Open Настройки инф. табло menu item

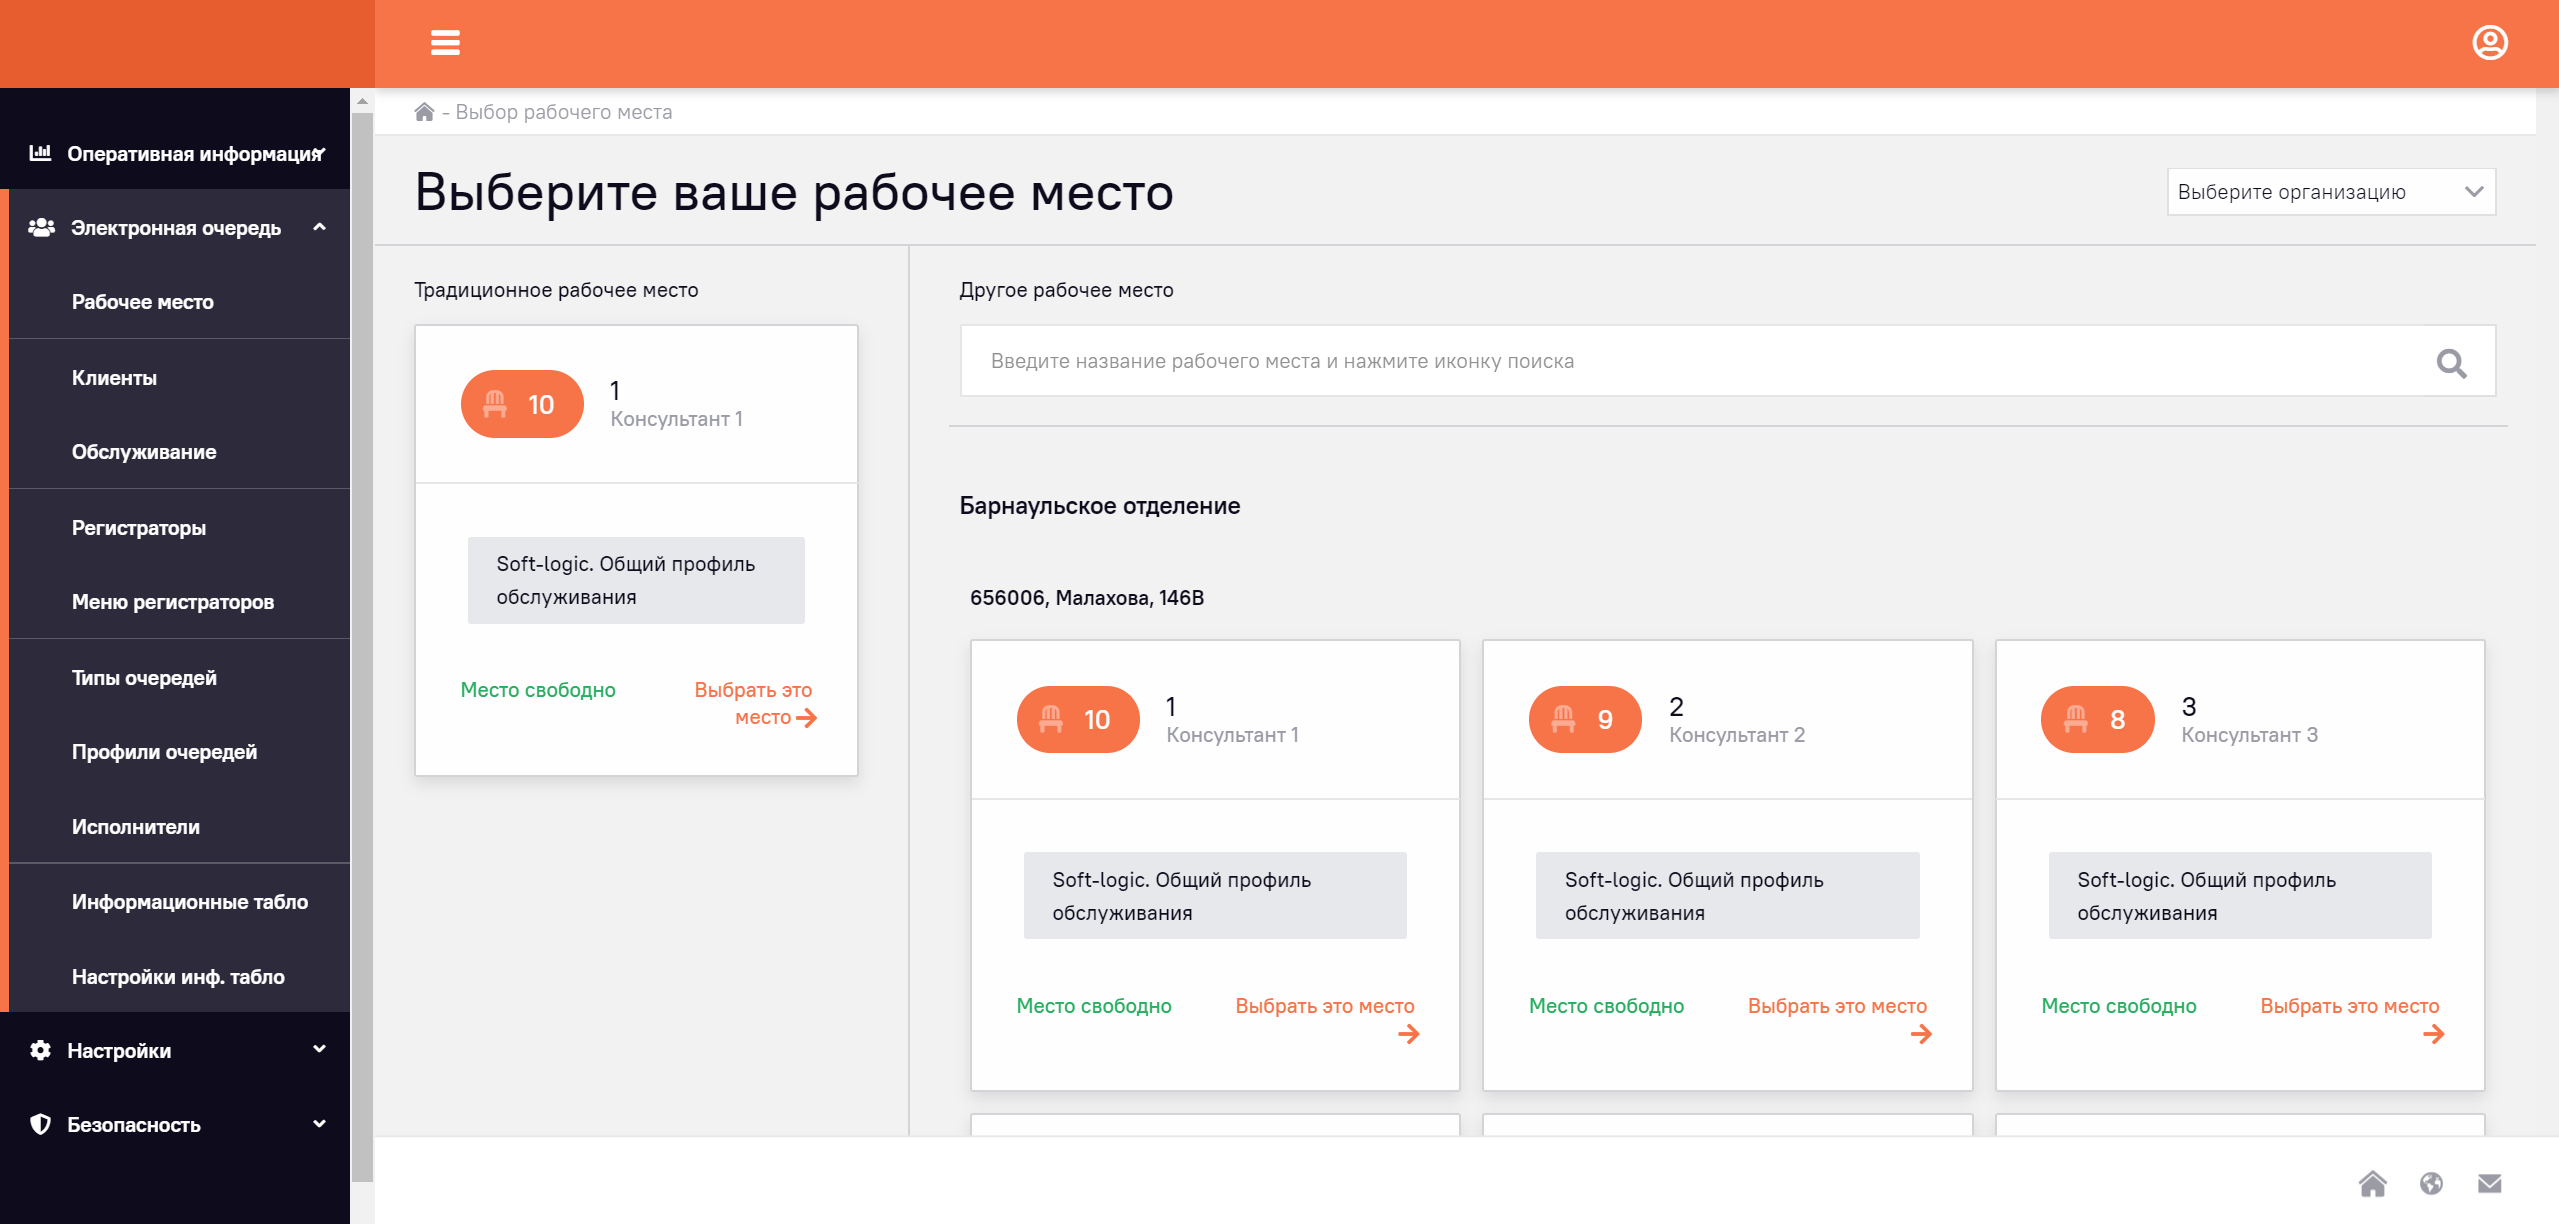[179, 977]
